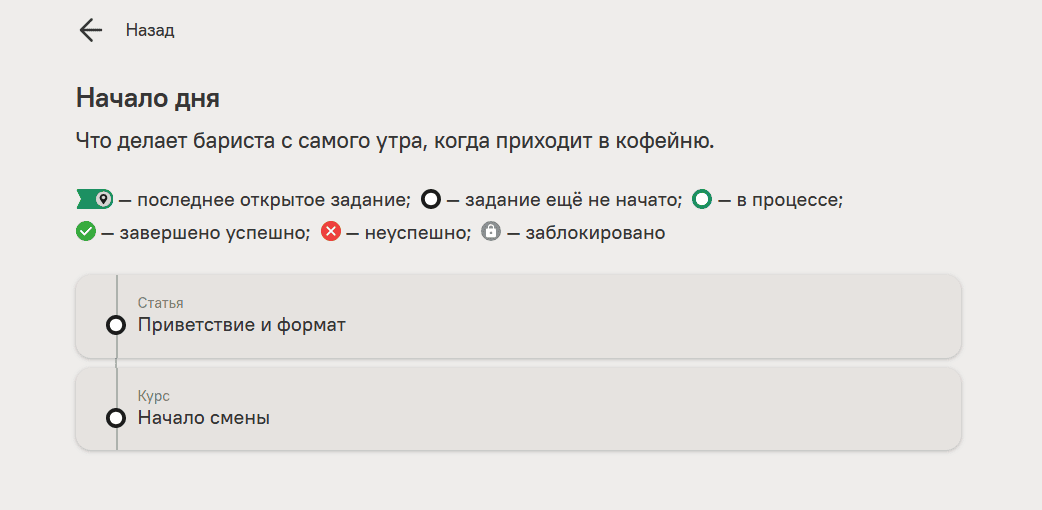1042x510 pixels.
Task: Click the "Статья" type label
Action: pyautogui.click(x=160, y=303)
